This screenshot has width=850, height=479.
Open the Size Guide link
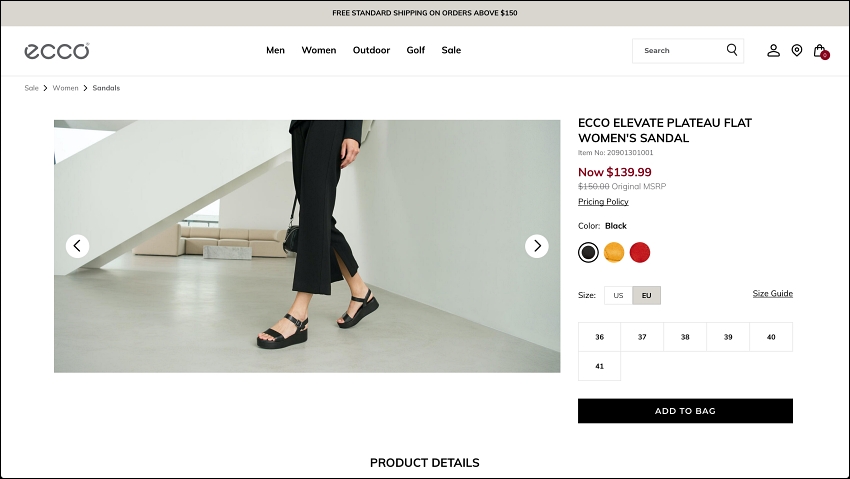772,294
